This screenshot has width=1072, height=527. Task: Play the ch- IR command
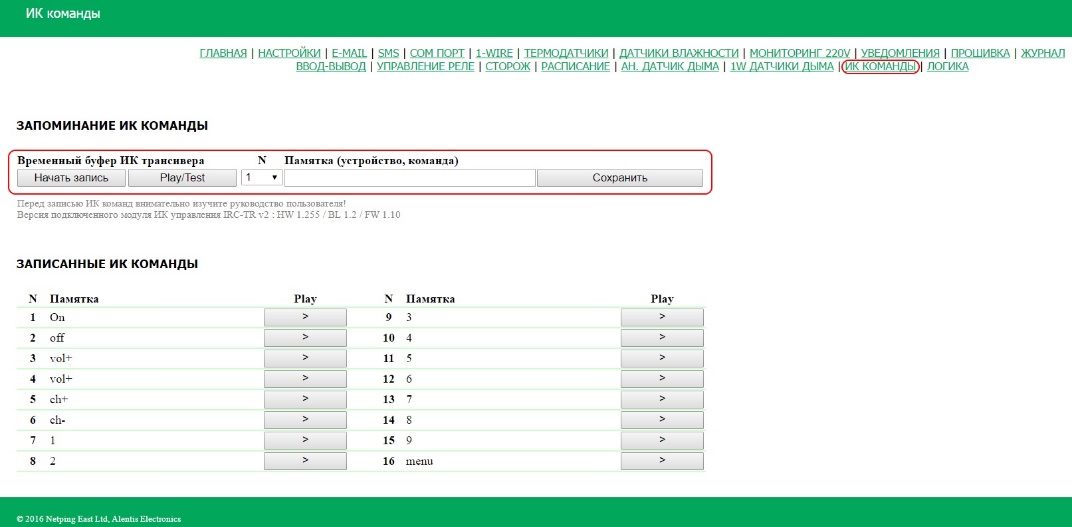tap(305, 420)
